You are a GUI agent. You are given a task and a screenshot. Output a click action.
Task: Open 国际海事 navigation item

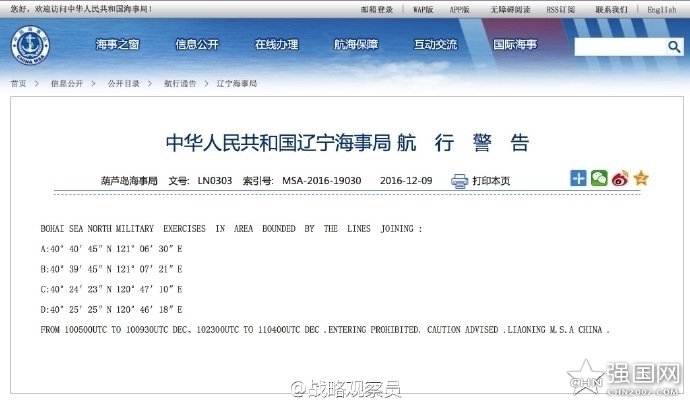point(515,45)
